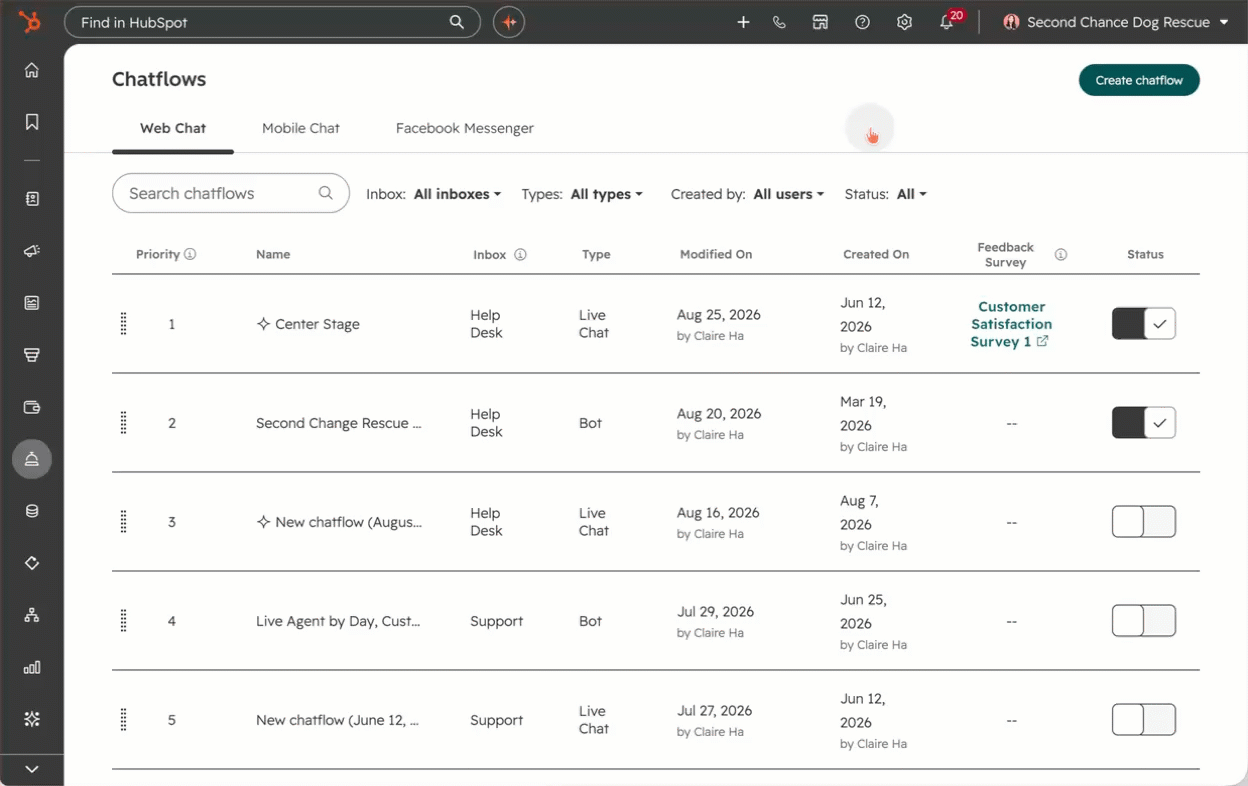Open the Second Change Rescue chatflow
The height and width of the screenshot is (786, 1248).
[338, 423]
